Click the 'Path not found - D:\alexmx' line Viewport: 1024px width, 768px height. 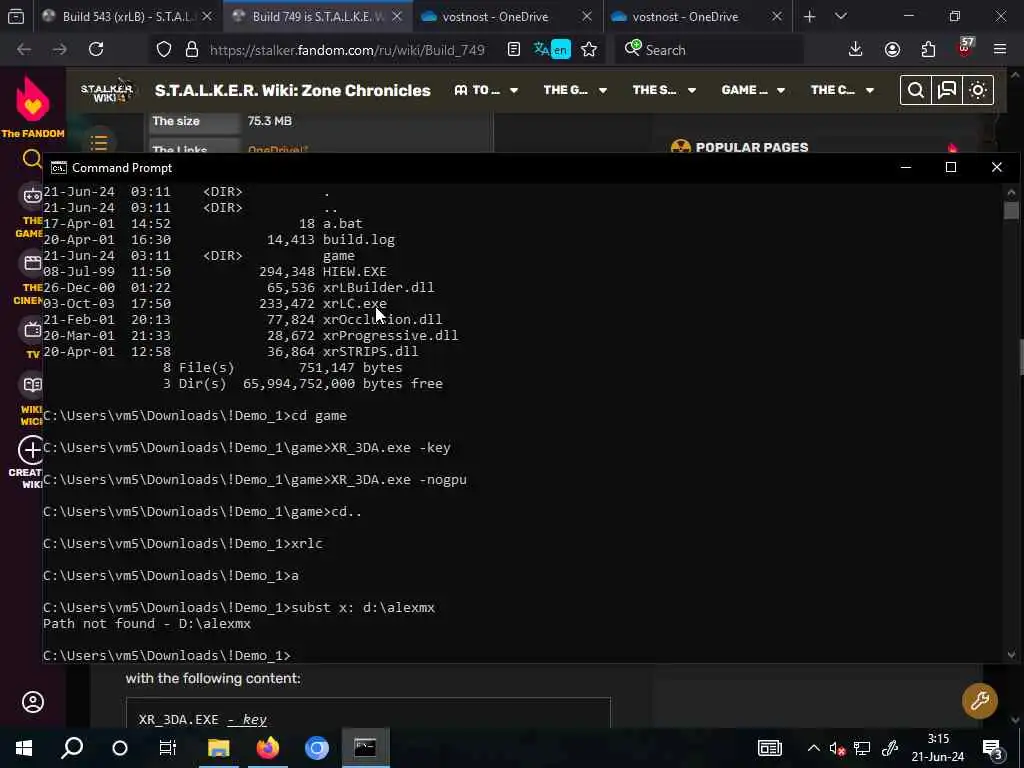pyautogui.click(x=147, y=624)
